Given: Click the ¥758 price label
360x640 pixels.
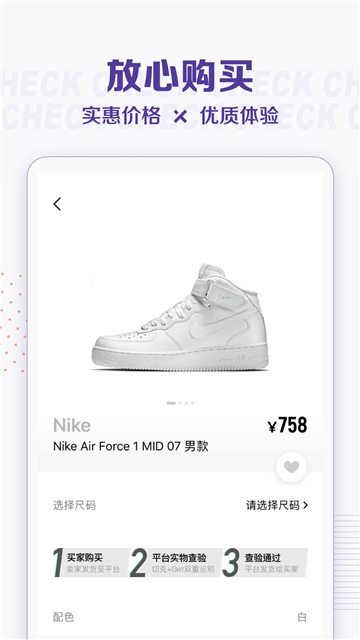Looking at the screenshot, I should [287, 426].
